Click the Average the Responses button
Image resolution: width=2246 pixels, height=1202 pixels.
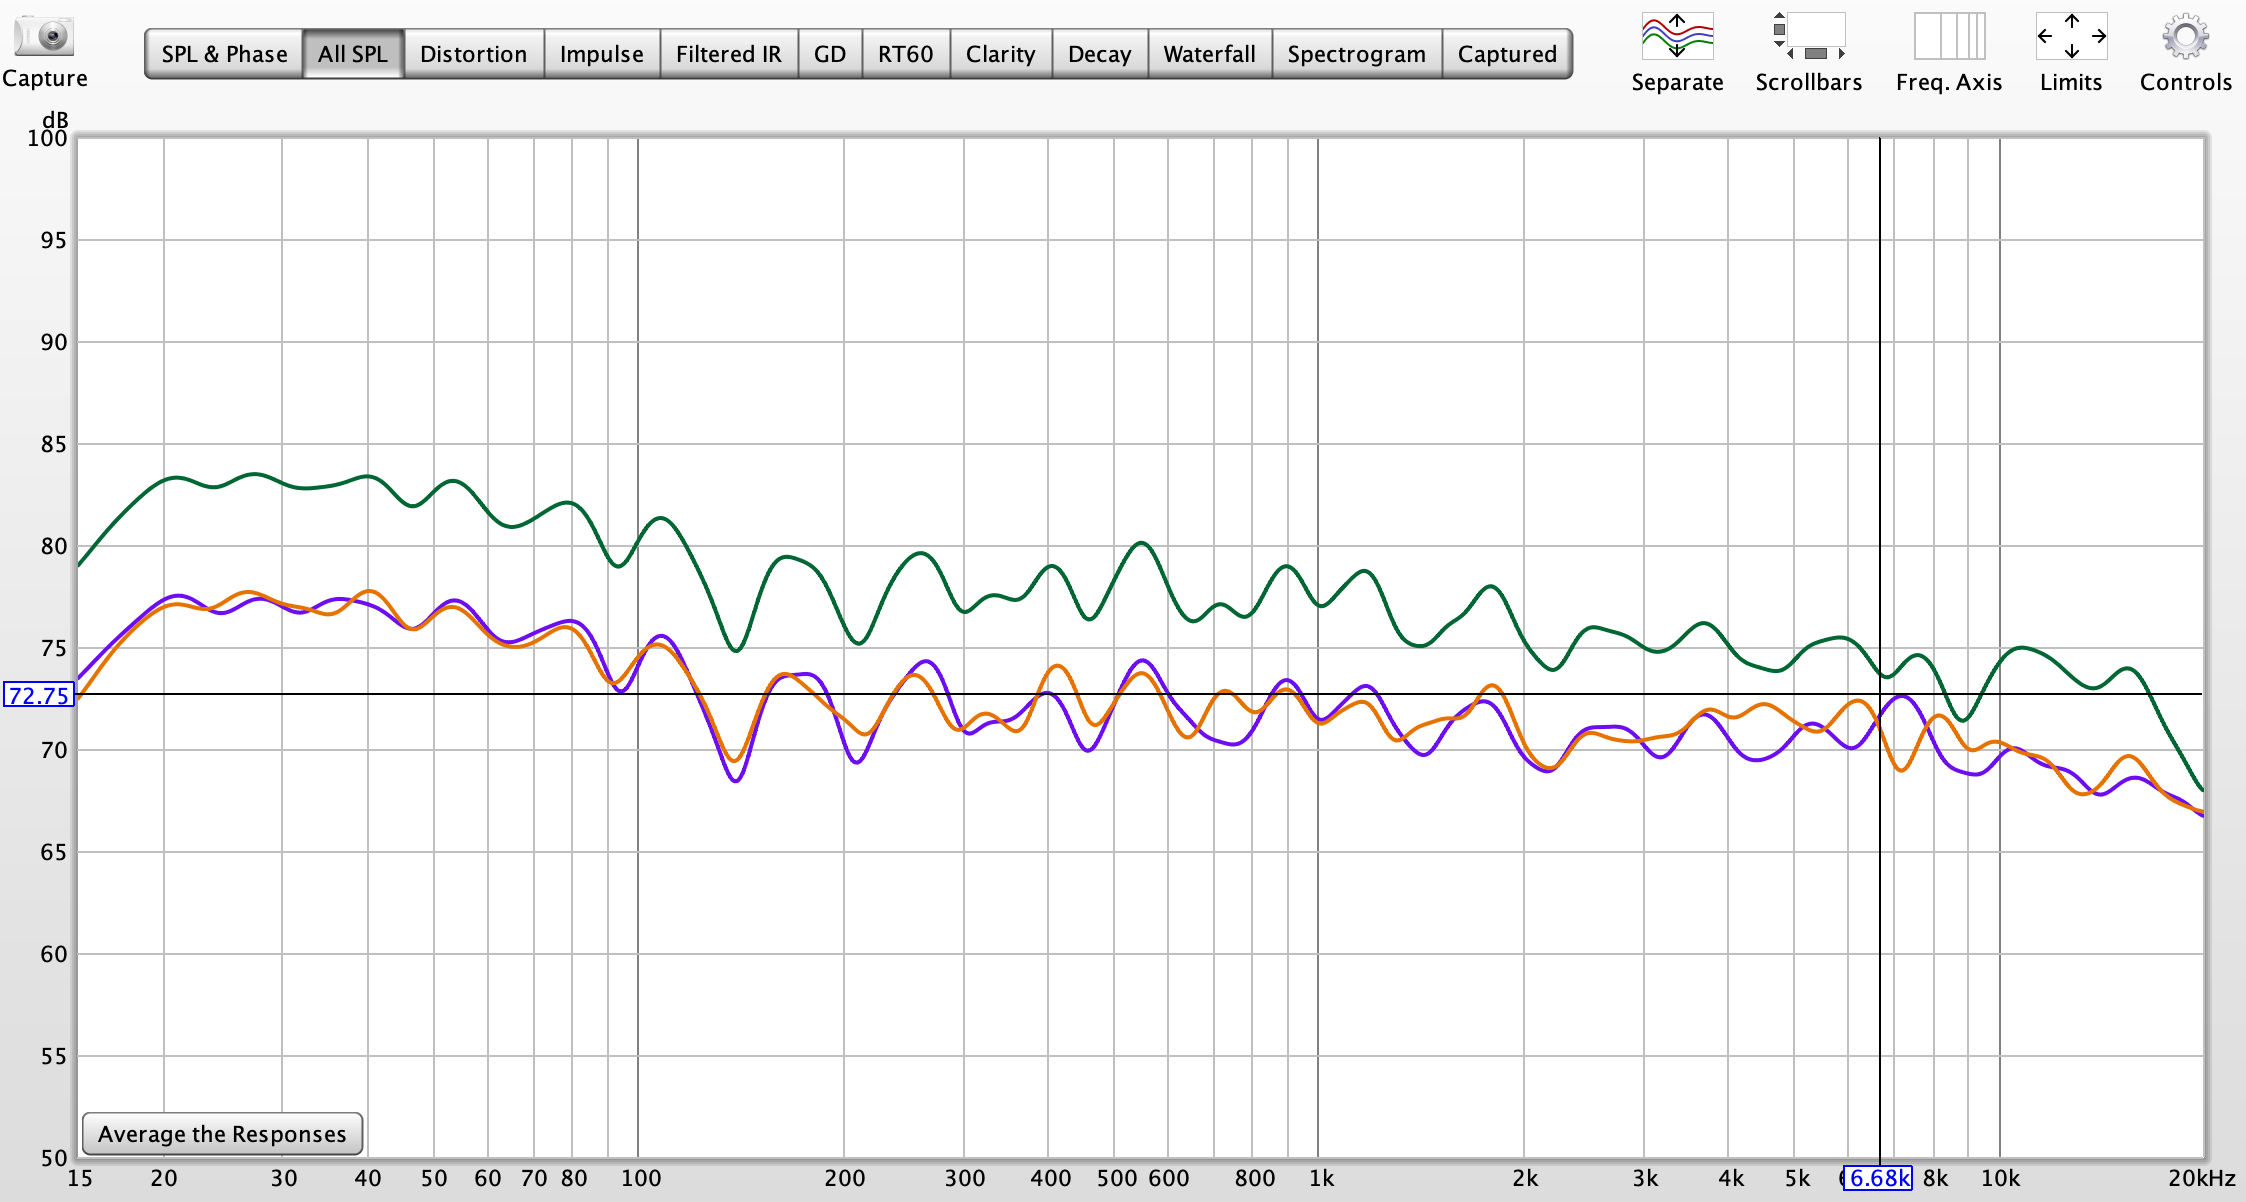222,1133
